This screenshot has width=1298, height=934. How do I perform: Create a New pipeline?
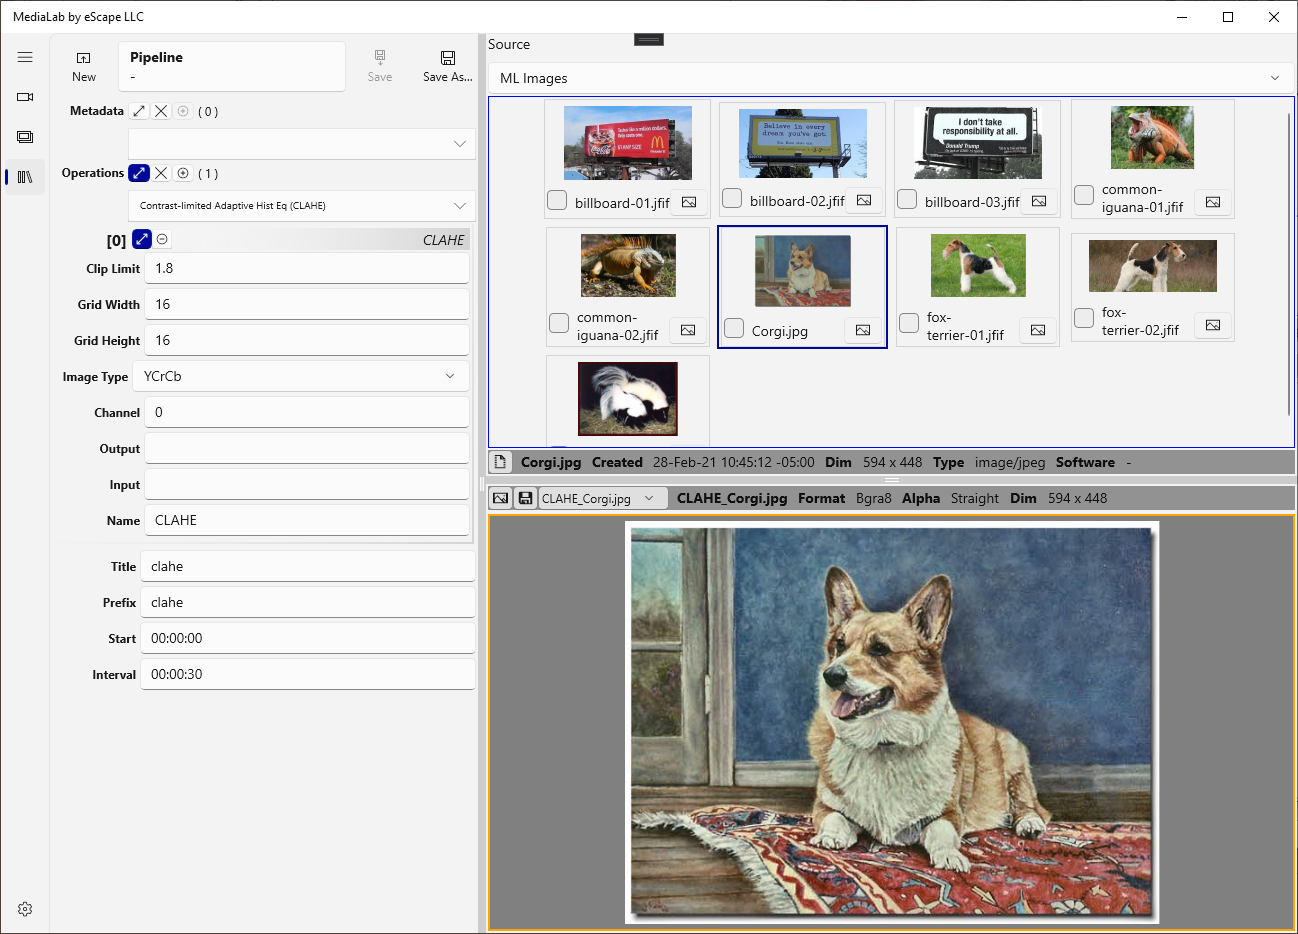click(84, 67)
